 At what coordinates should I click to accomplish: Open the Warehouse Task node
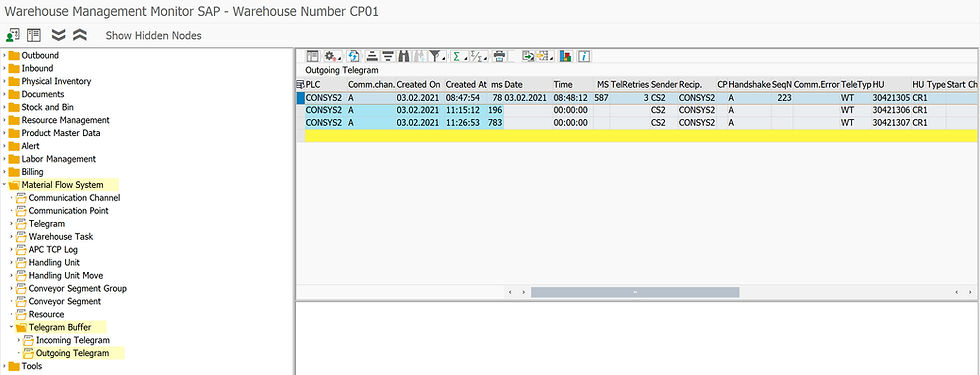coord(61,237)
